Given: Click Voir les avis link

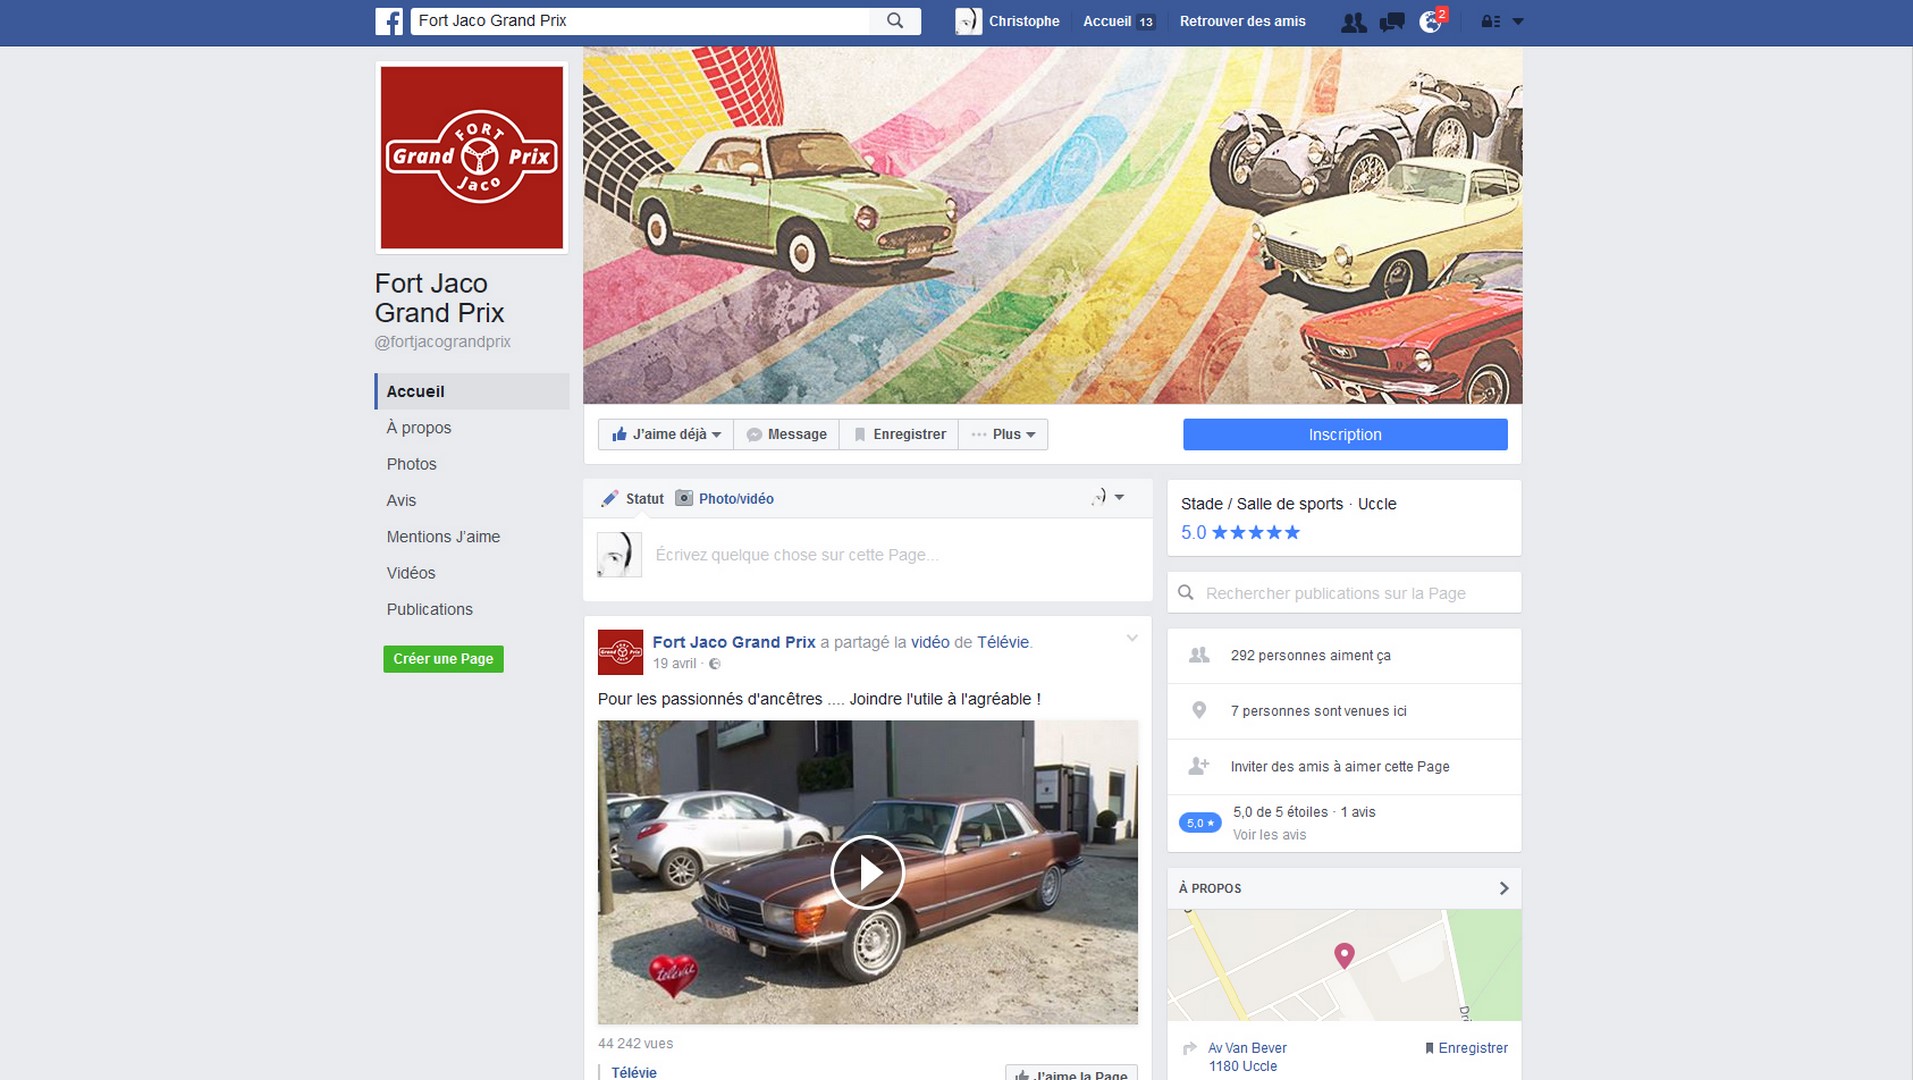Looking at the screenshot, I should tap(1269, 835).
